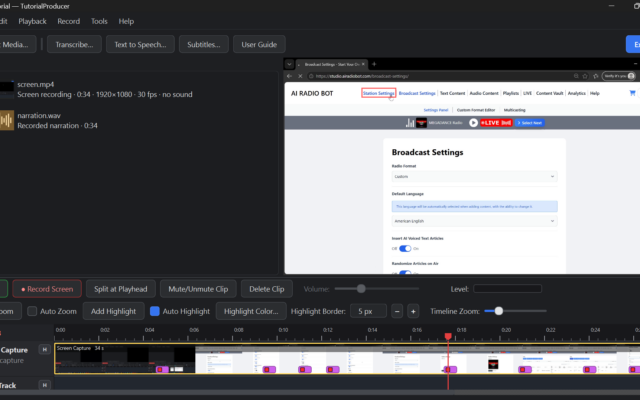Close the Broadcast Settings browser tab
This screenshot has height=400, width=640.
(363, 64)
